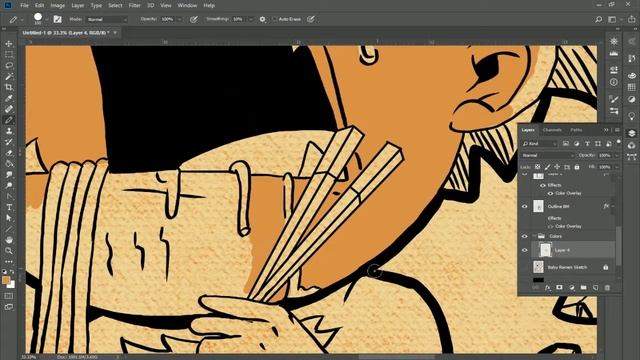The width and height of the screenshot is (640, 360).
Task: Open the Layer menu
Action: [78, 5]
